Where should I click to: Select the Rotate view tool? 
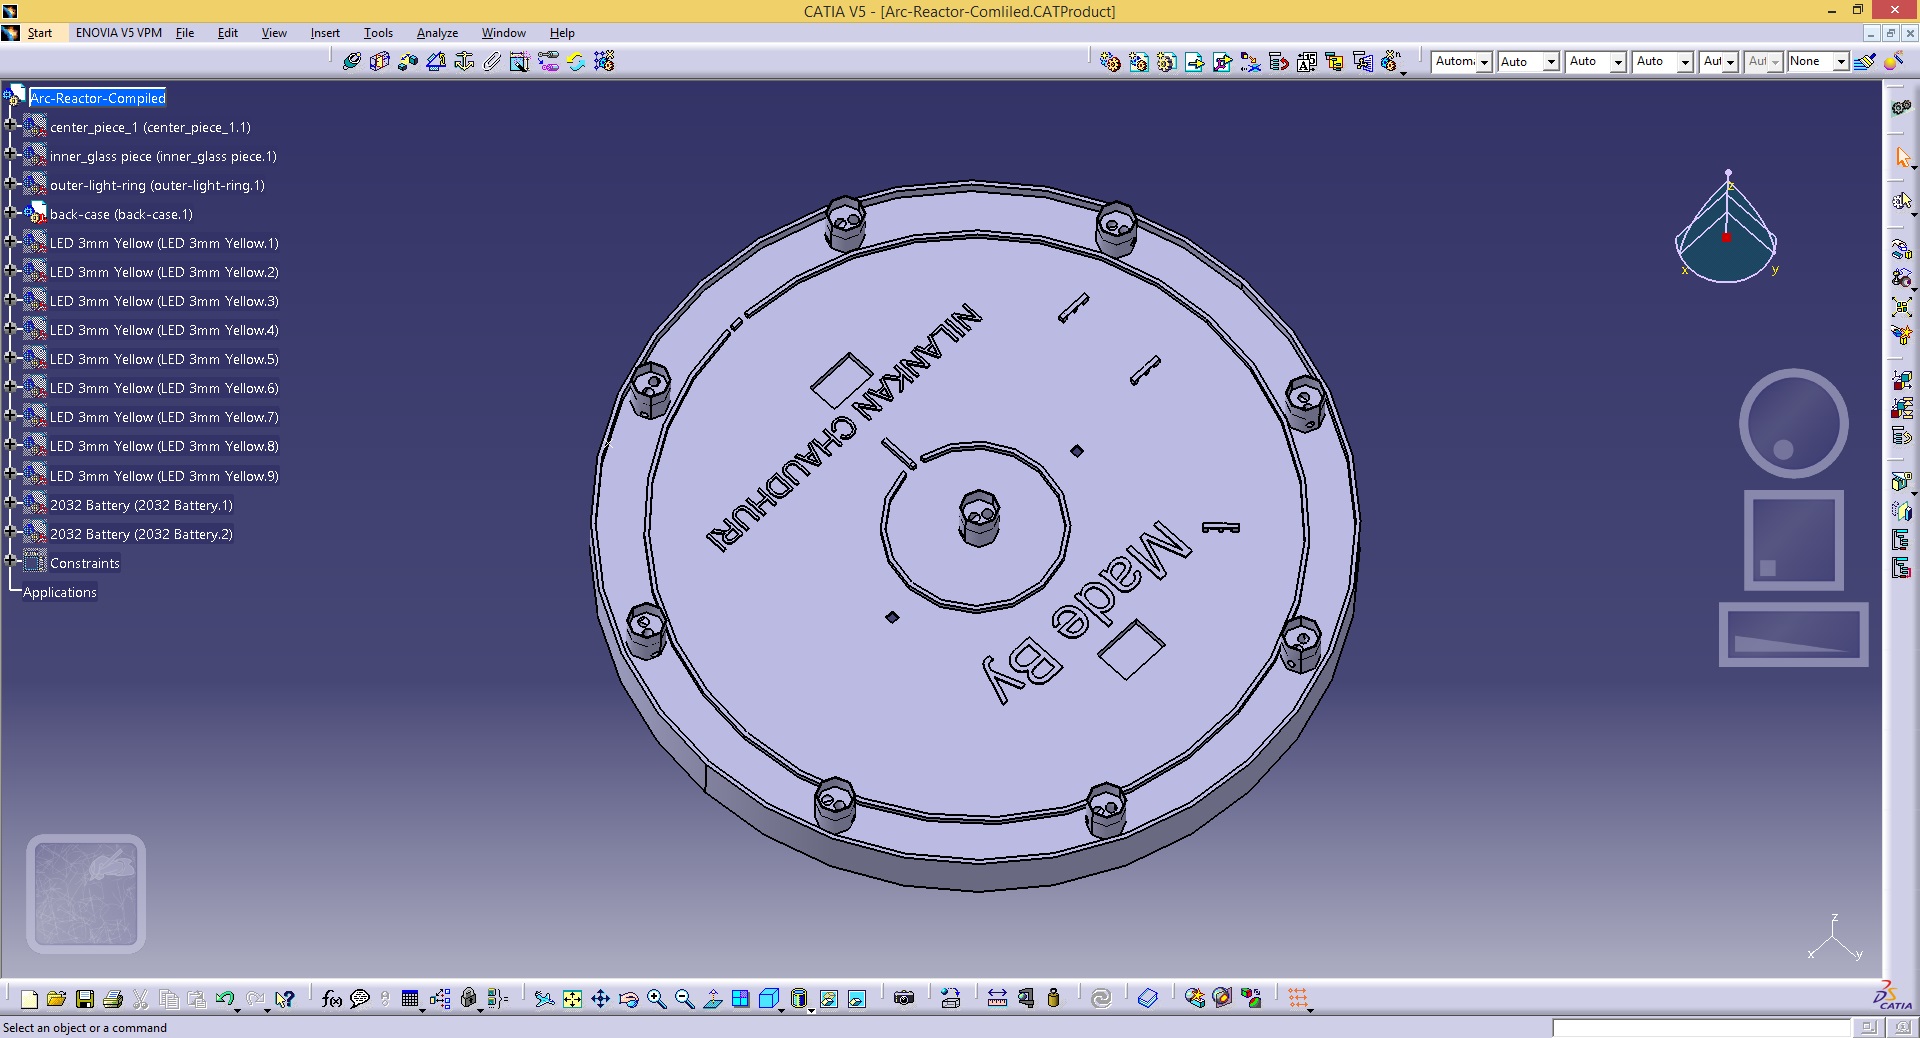[x=628, y=998]
